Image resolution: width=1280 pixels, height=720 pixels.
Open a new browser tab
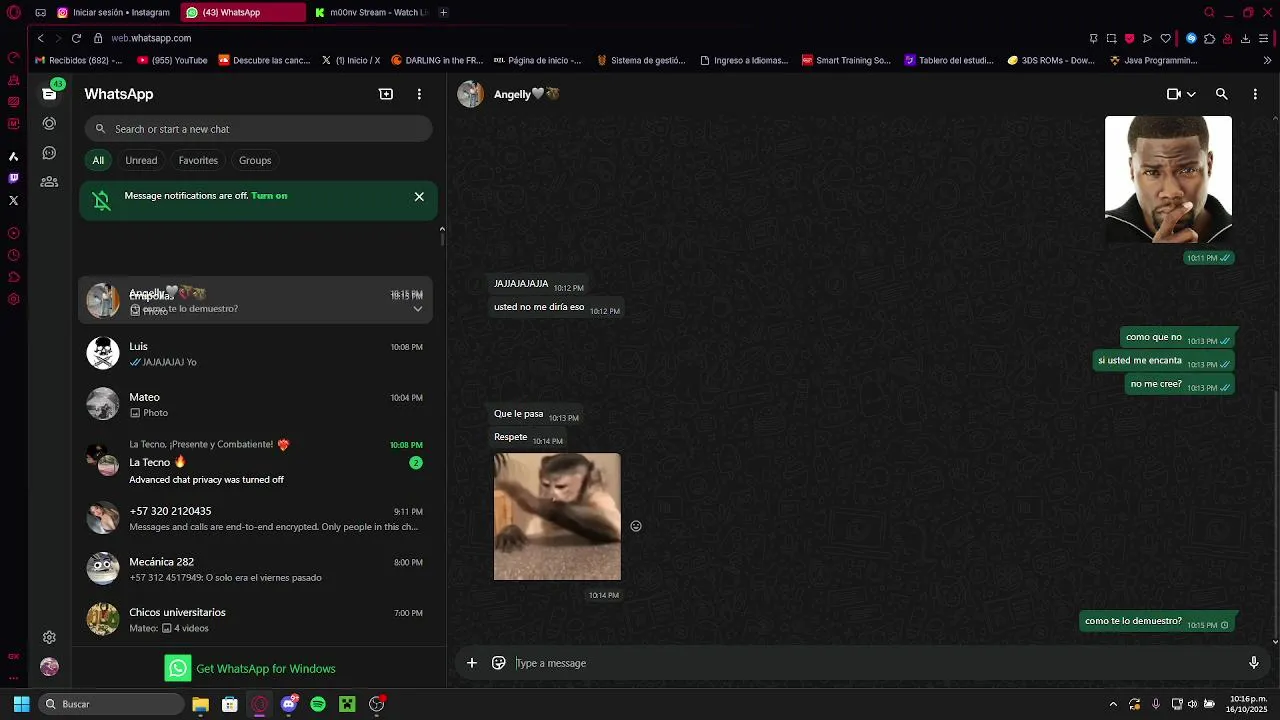coord(443,12)
